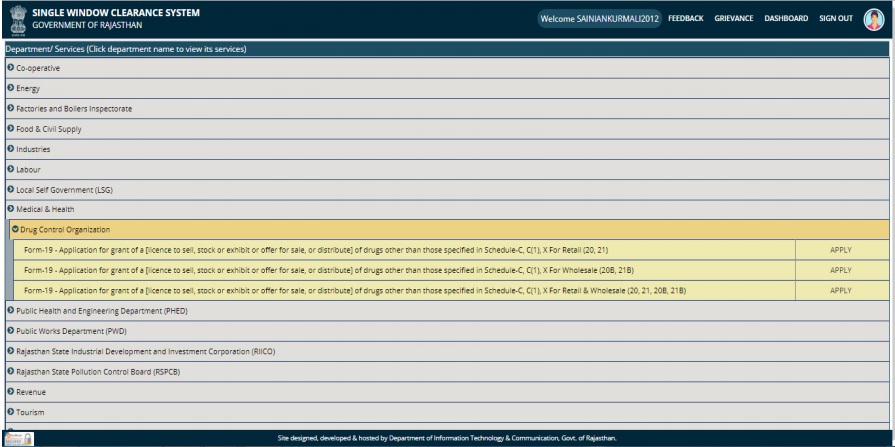
Task: Select Public Works Department (PWD) row
Action: 71,331
